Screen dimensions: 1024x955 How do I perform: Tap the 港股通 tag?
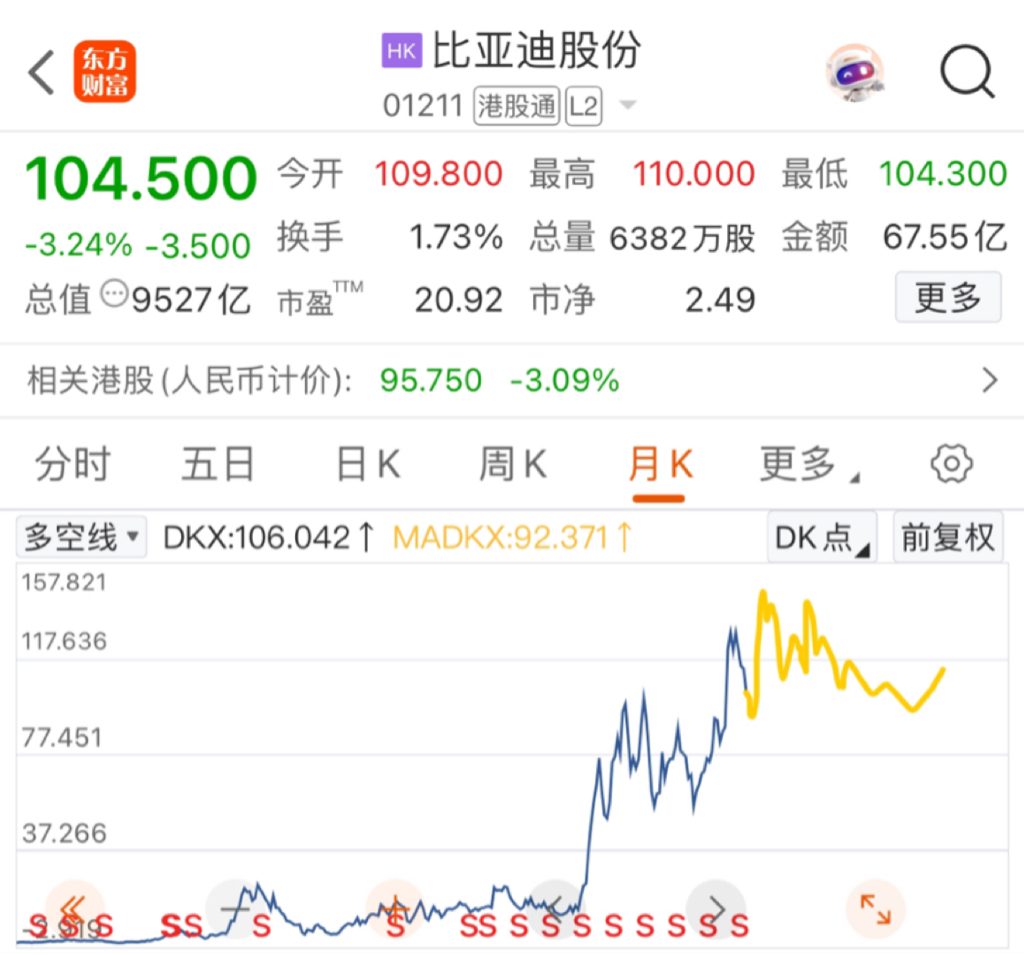pyautogui.click(x=517, y=106)
